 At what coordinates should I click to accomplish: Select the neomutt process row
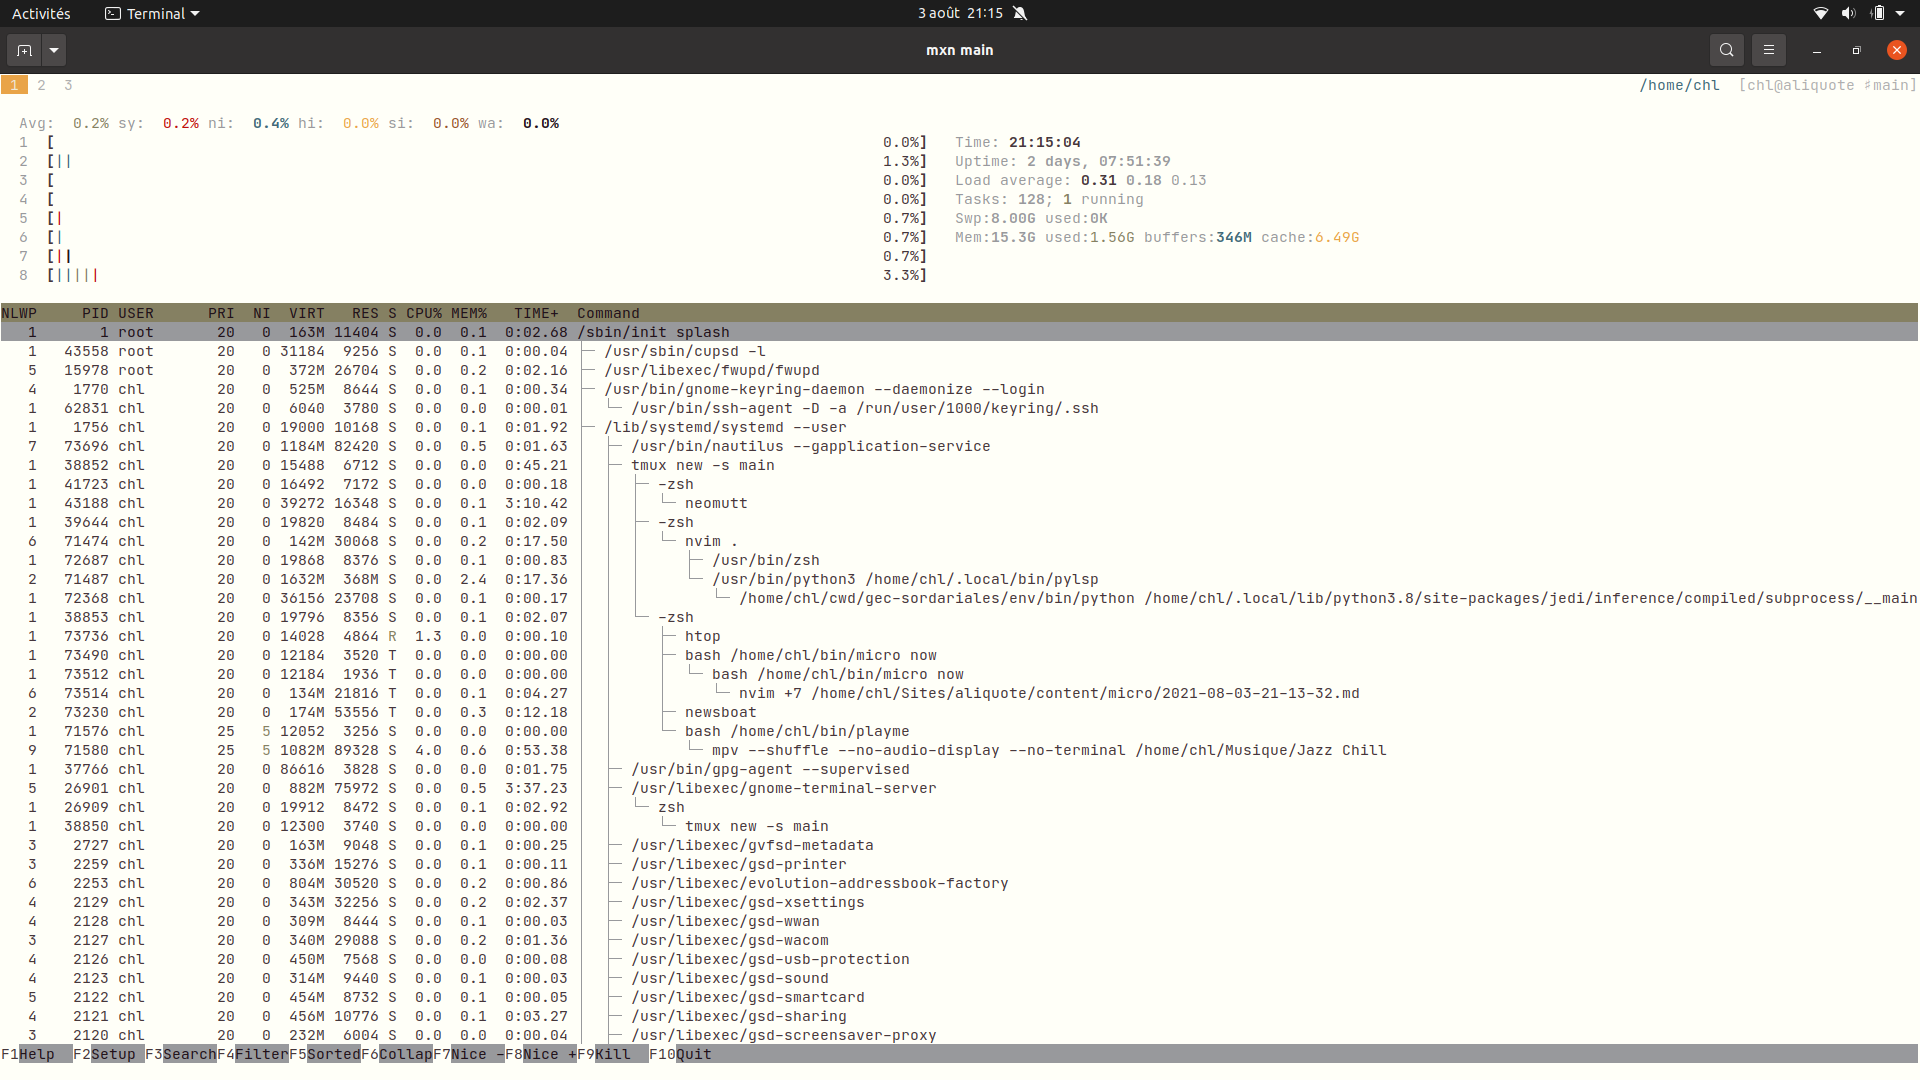[x=716, y=503]
